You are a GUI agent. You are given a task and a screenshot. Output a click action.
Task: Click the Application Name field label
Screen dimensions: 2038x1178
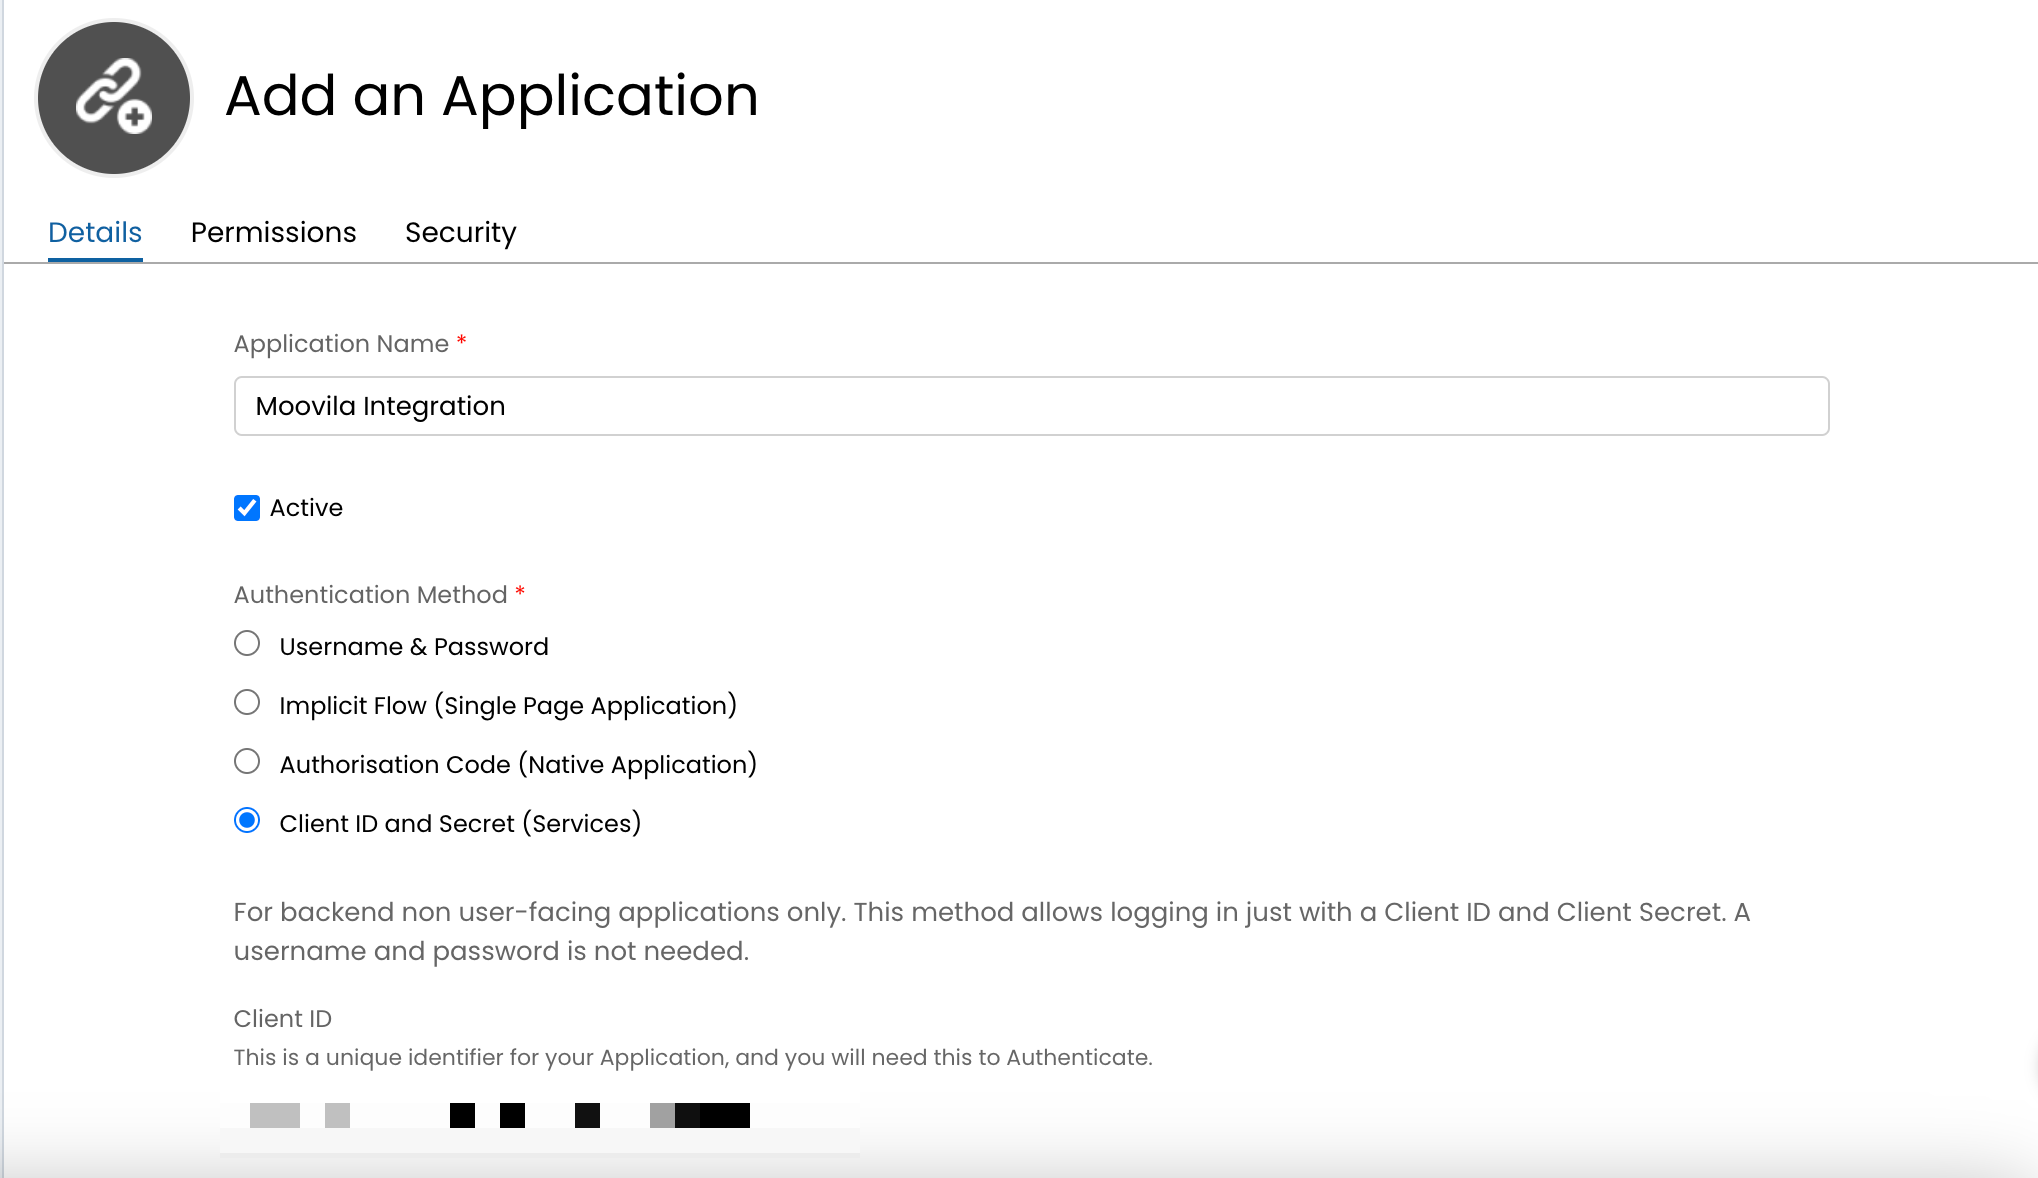341,344
